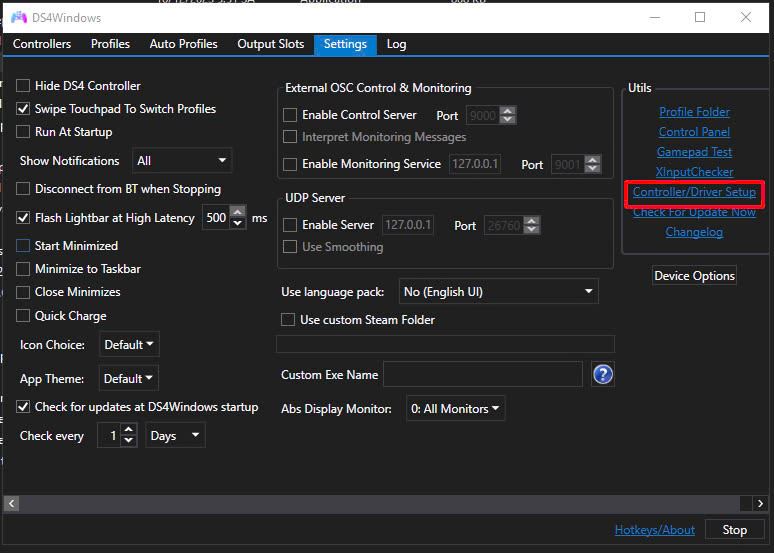Click the blue help question mark icon

pyautogui.click(x=603, y=374)
